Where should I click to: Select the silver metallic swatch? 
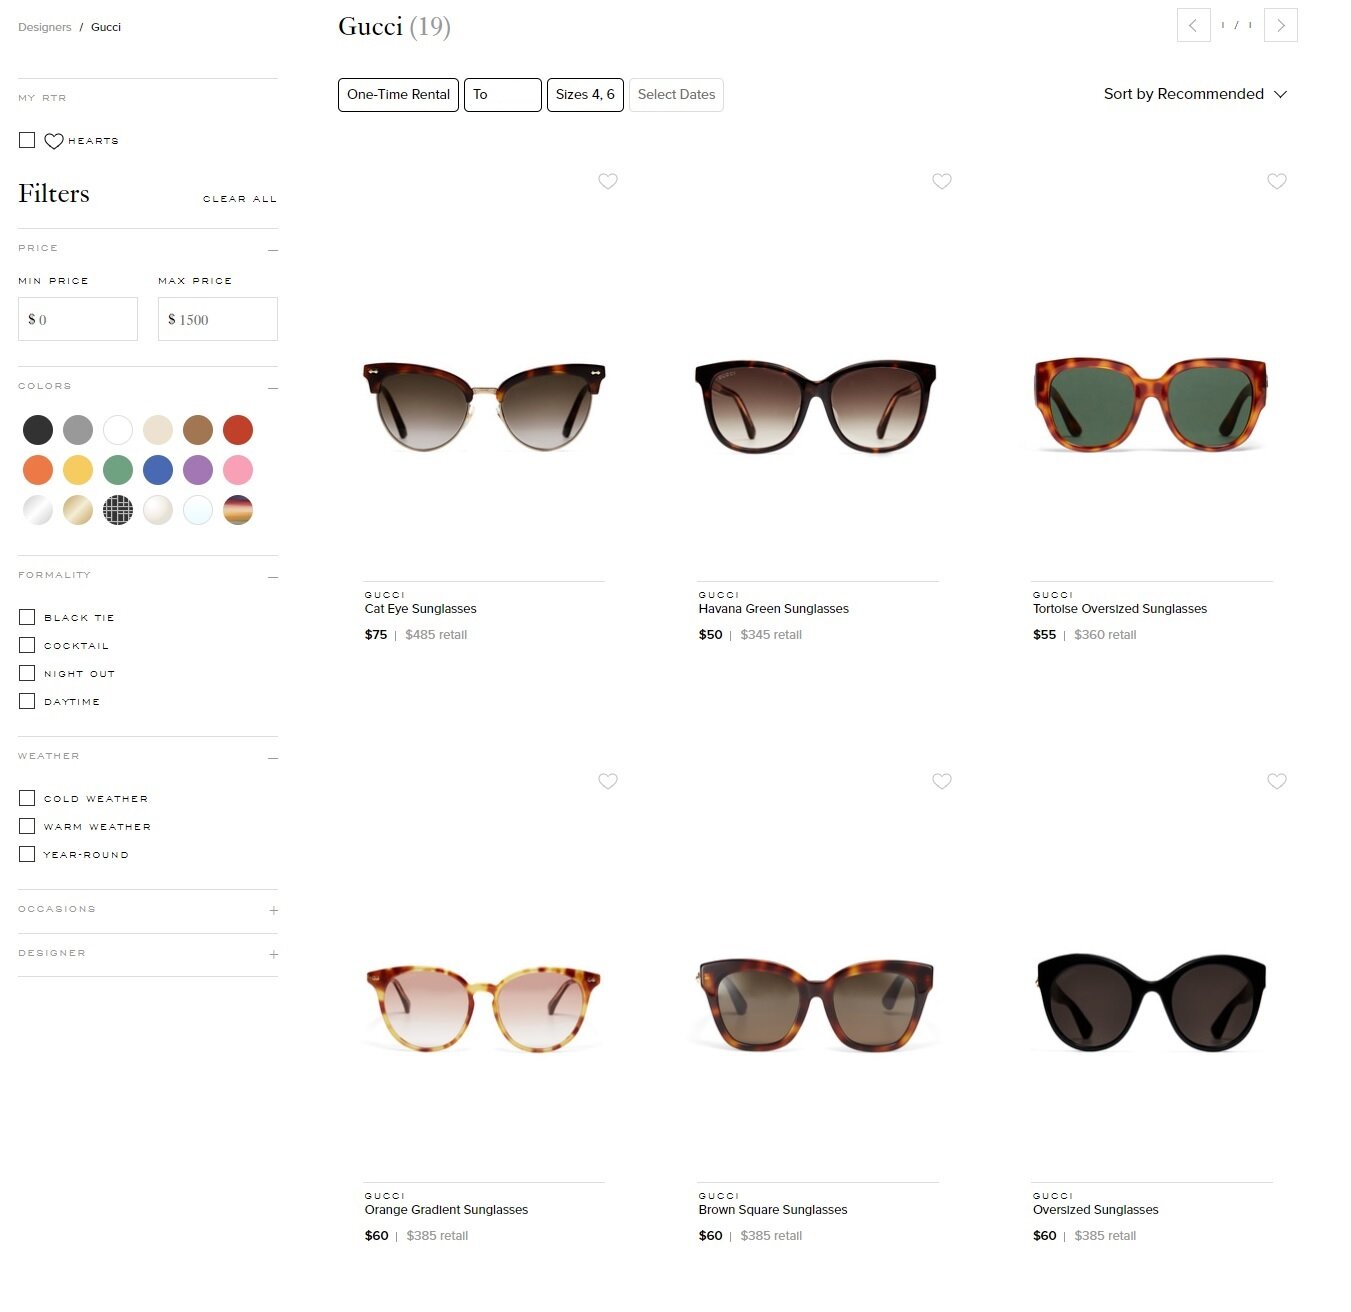(38, 510)
